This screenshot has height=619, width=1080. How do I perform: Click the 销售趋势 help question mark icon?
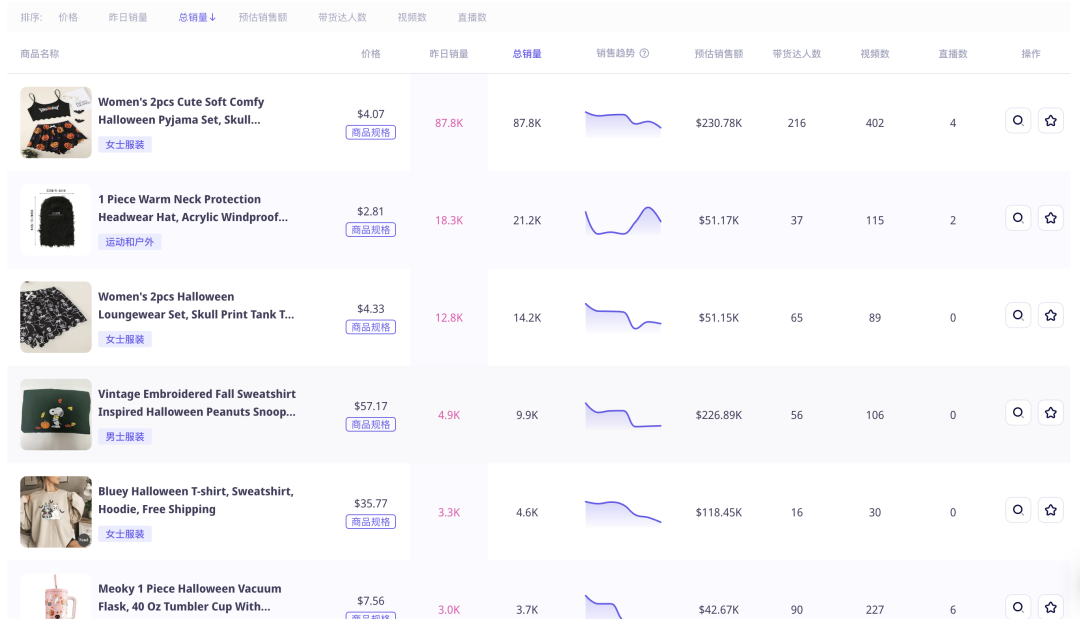[x=644, y=53]
